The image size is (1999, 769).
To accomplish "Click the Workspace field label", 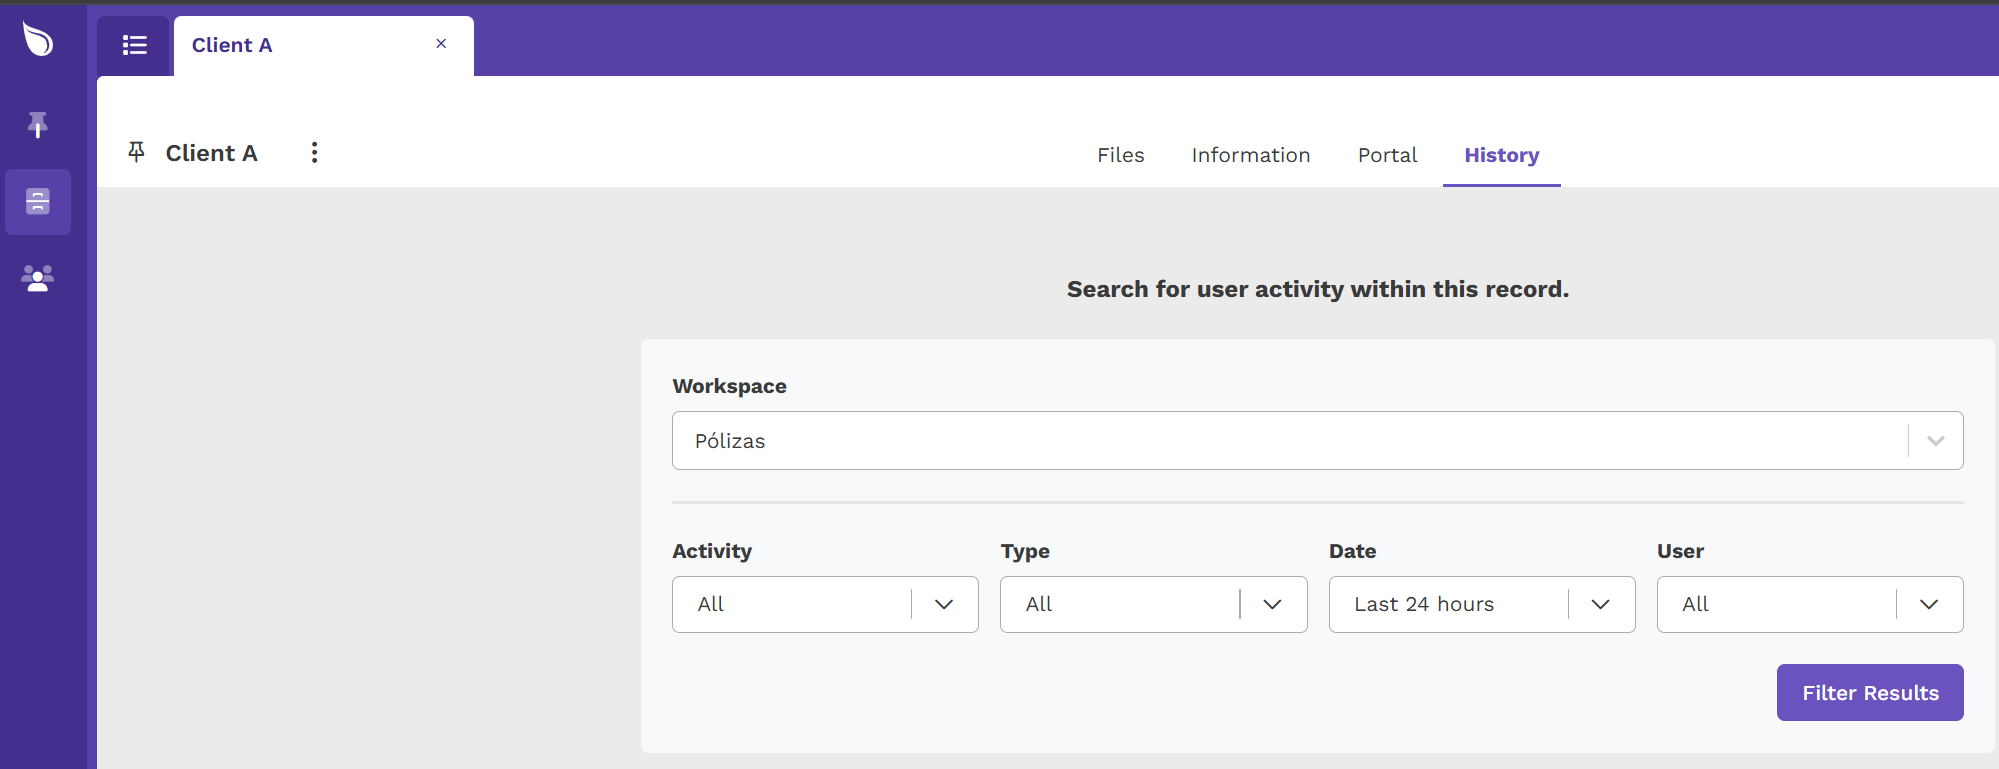I will tap(729, 386).
